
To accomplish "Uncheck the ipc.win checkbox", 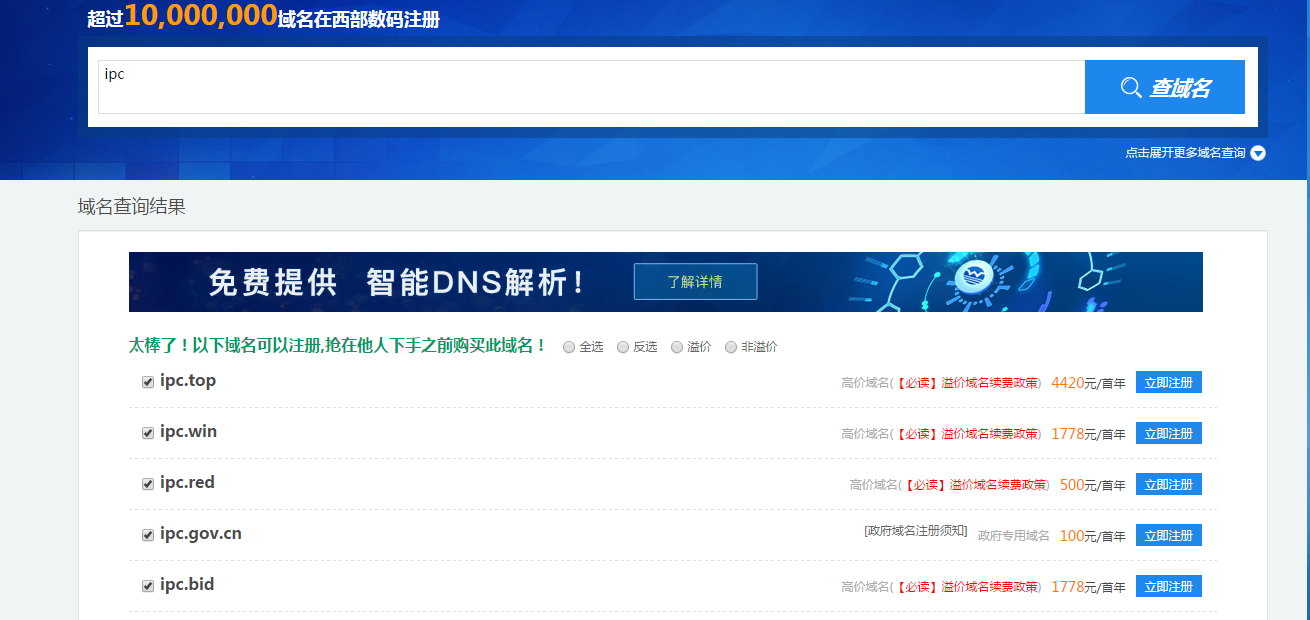I will point(148,433).
